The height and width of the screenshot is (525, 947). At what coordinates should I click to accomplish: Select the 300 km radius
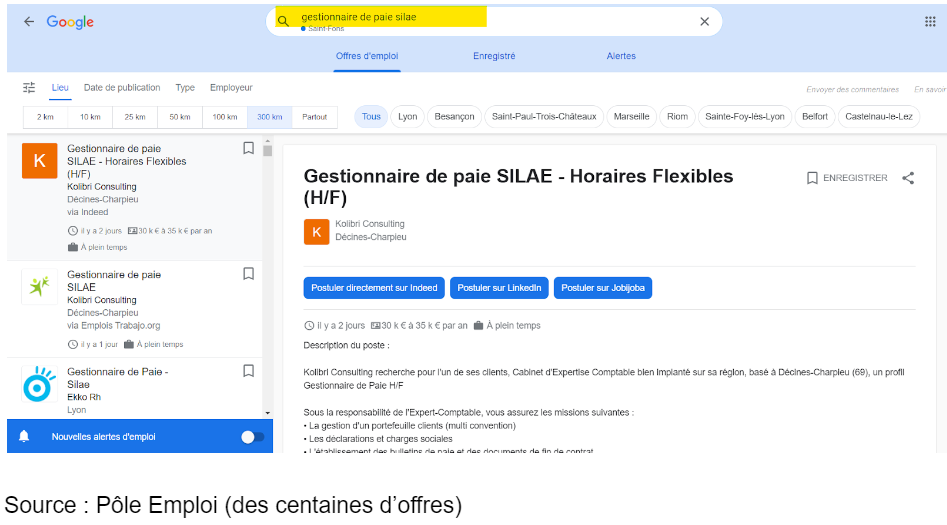269,117
